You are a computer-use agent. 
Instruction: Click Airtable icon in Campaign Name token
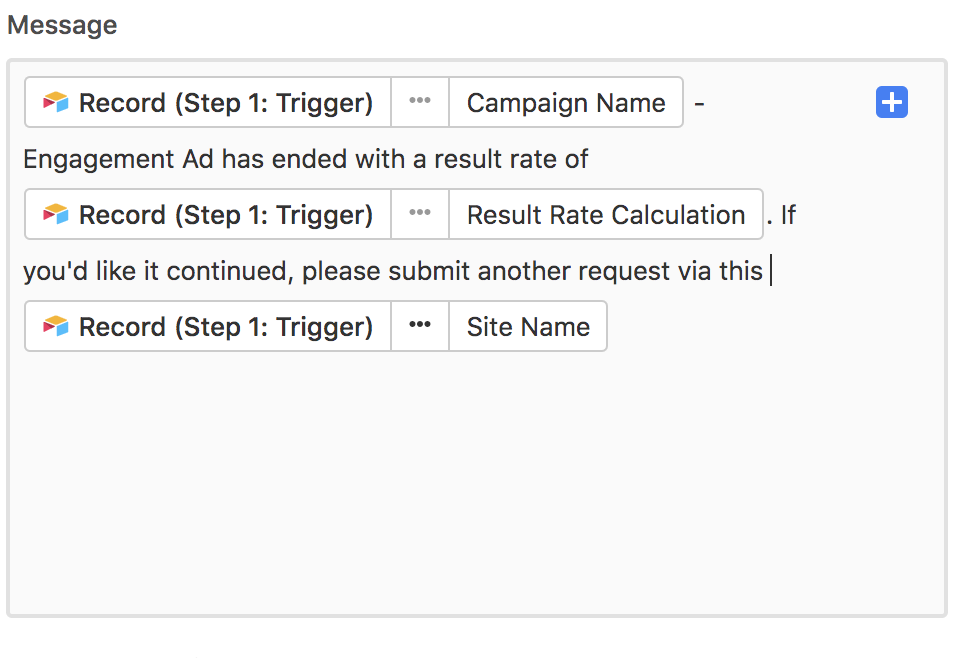point(56,102)
